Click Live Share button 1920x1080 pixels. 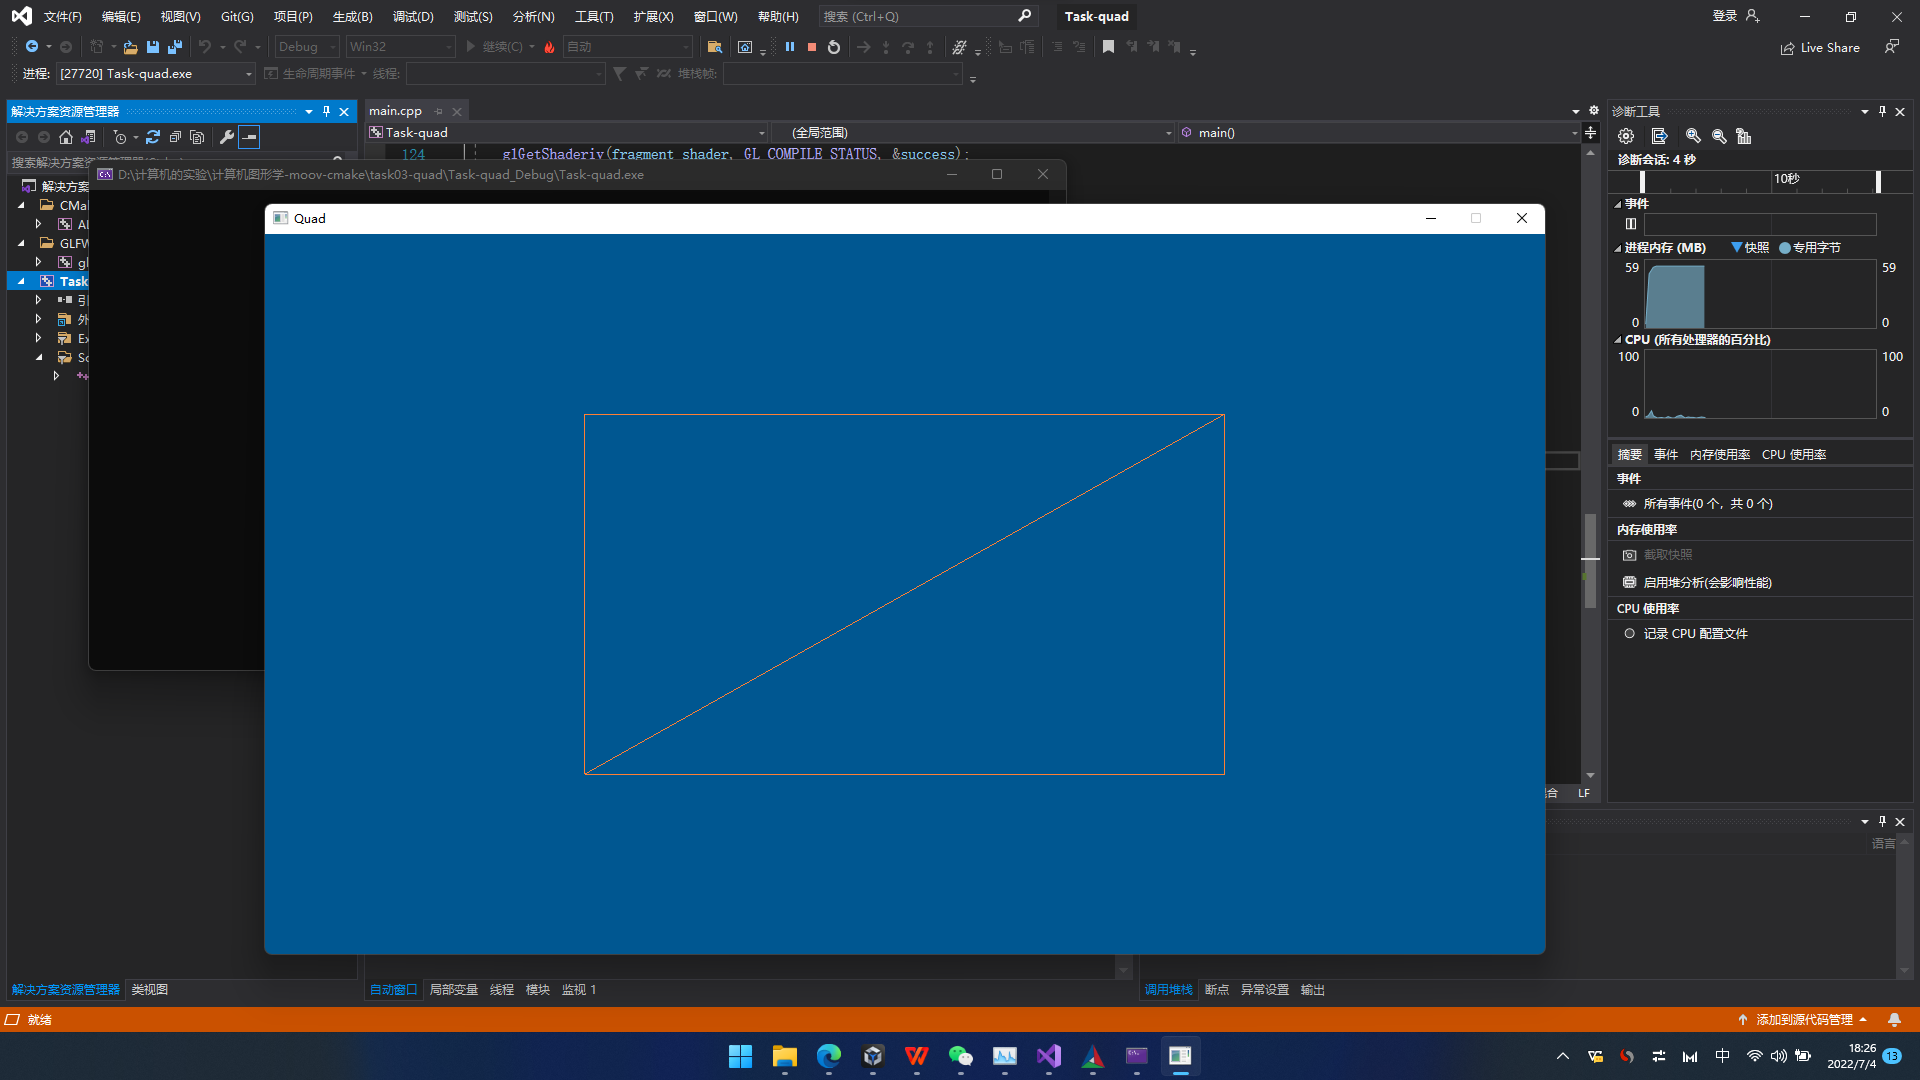pos(1820,48)
